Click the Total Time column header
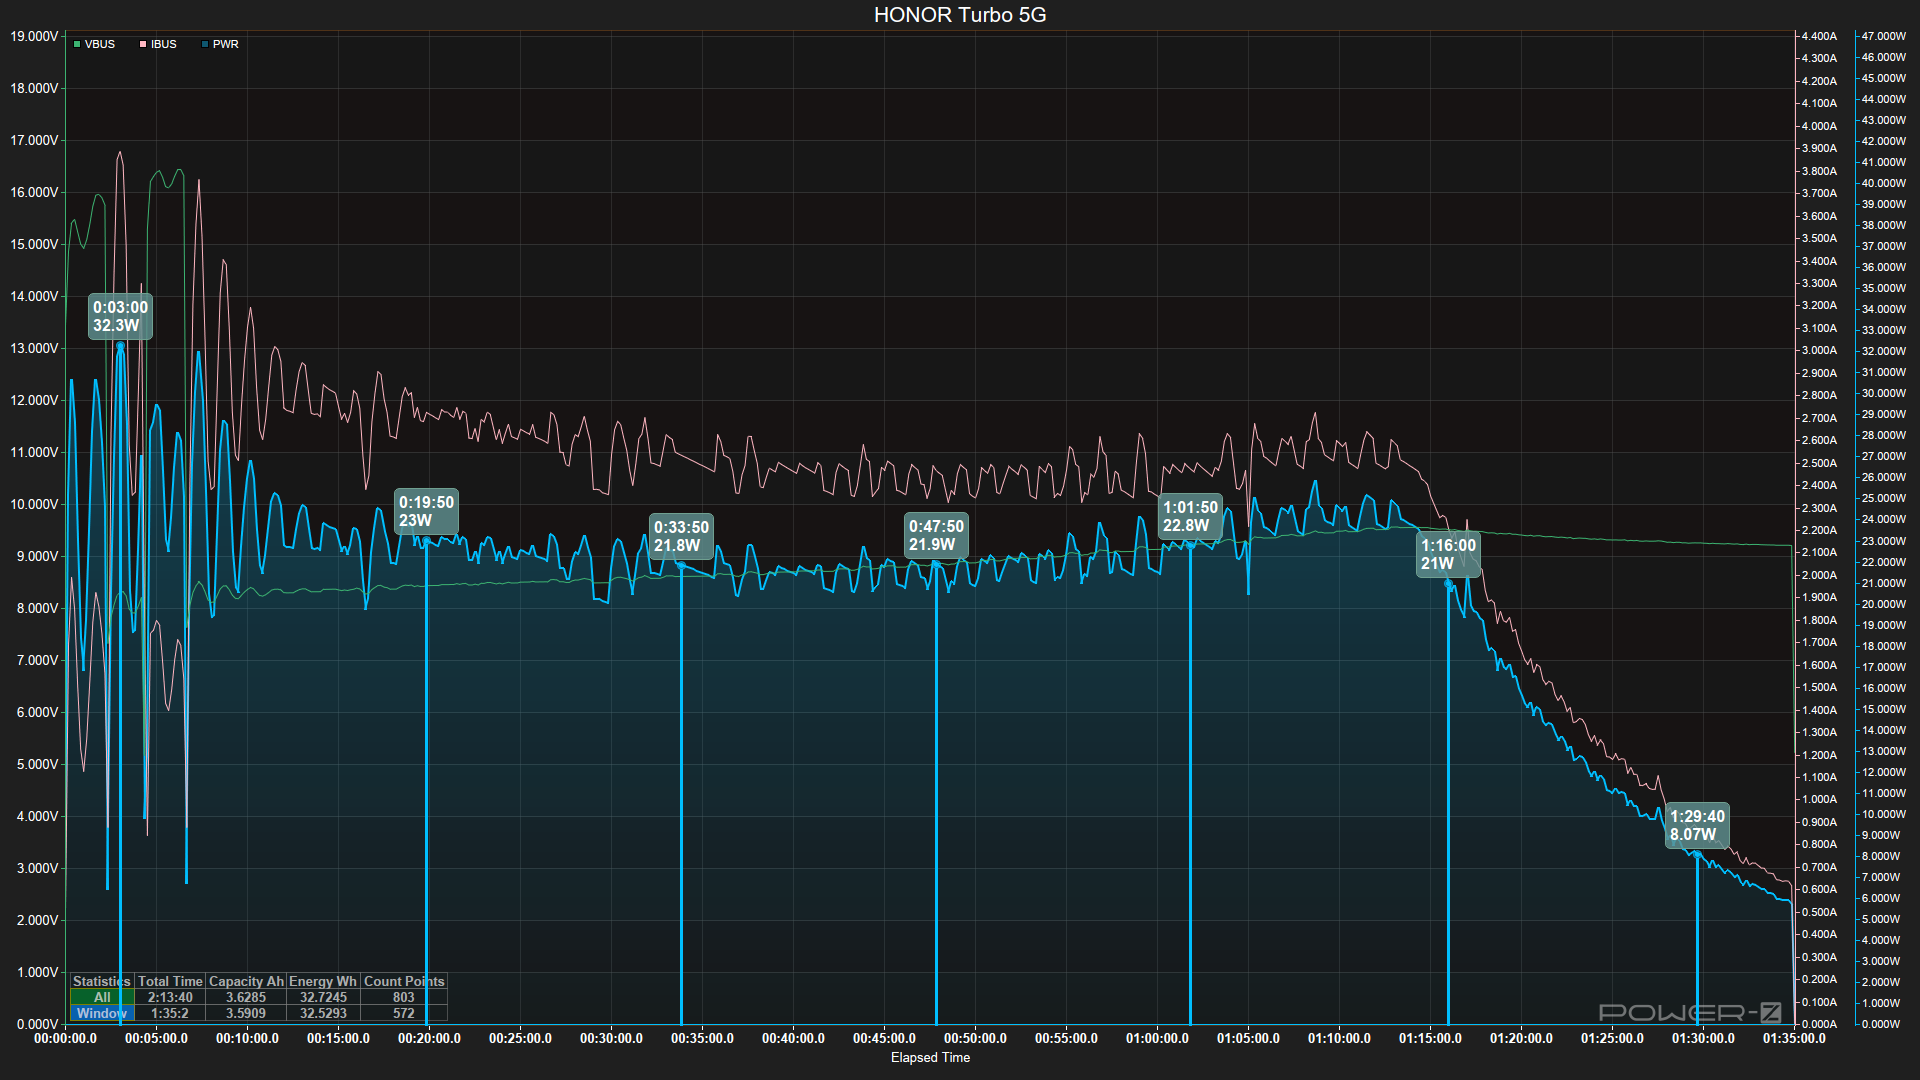The height and width of the screenshot is (1080, 1920). click(x=170, y=981)
